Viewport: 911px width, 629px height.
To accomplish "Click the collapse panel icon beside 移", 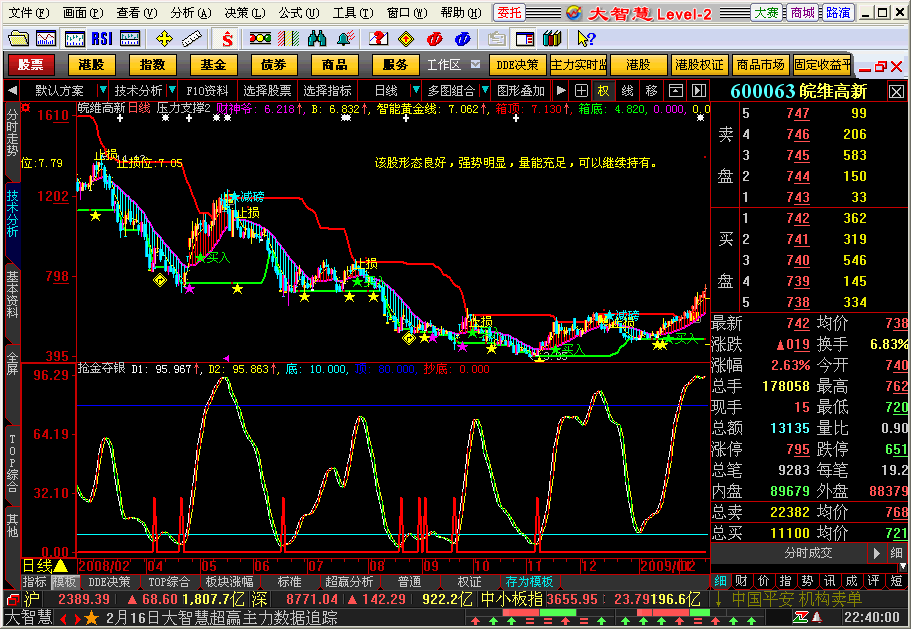I will pos(676,91).
